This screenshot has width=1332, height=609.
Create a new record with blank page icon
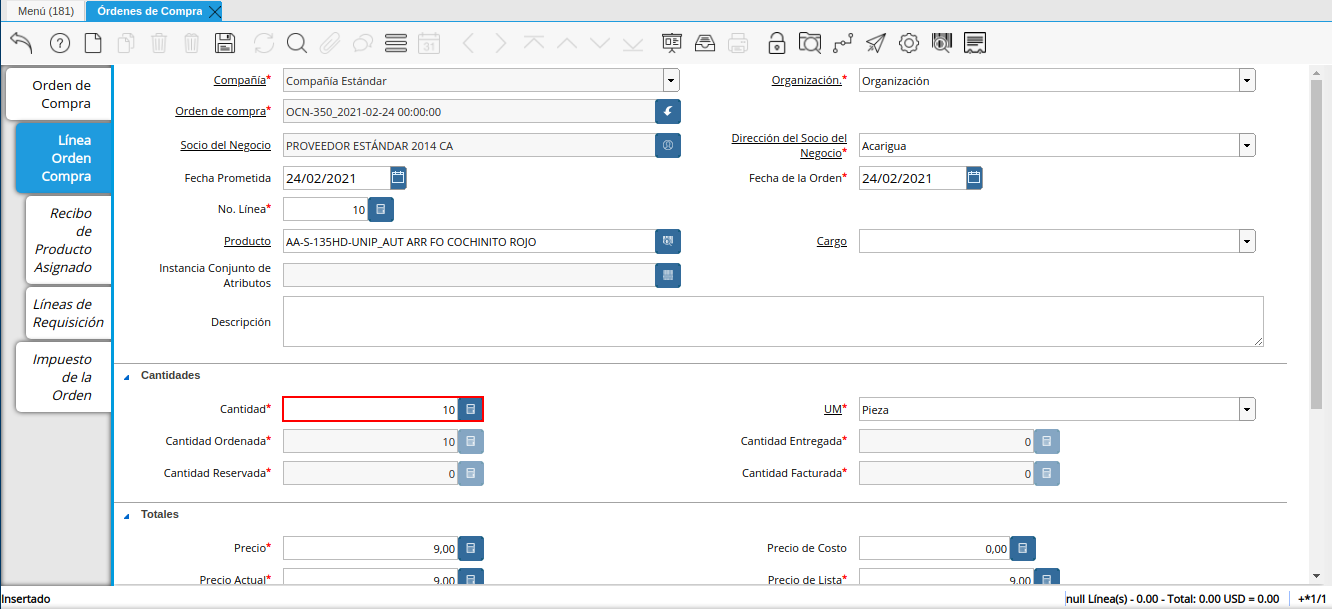pos(93,43)
